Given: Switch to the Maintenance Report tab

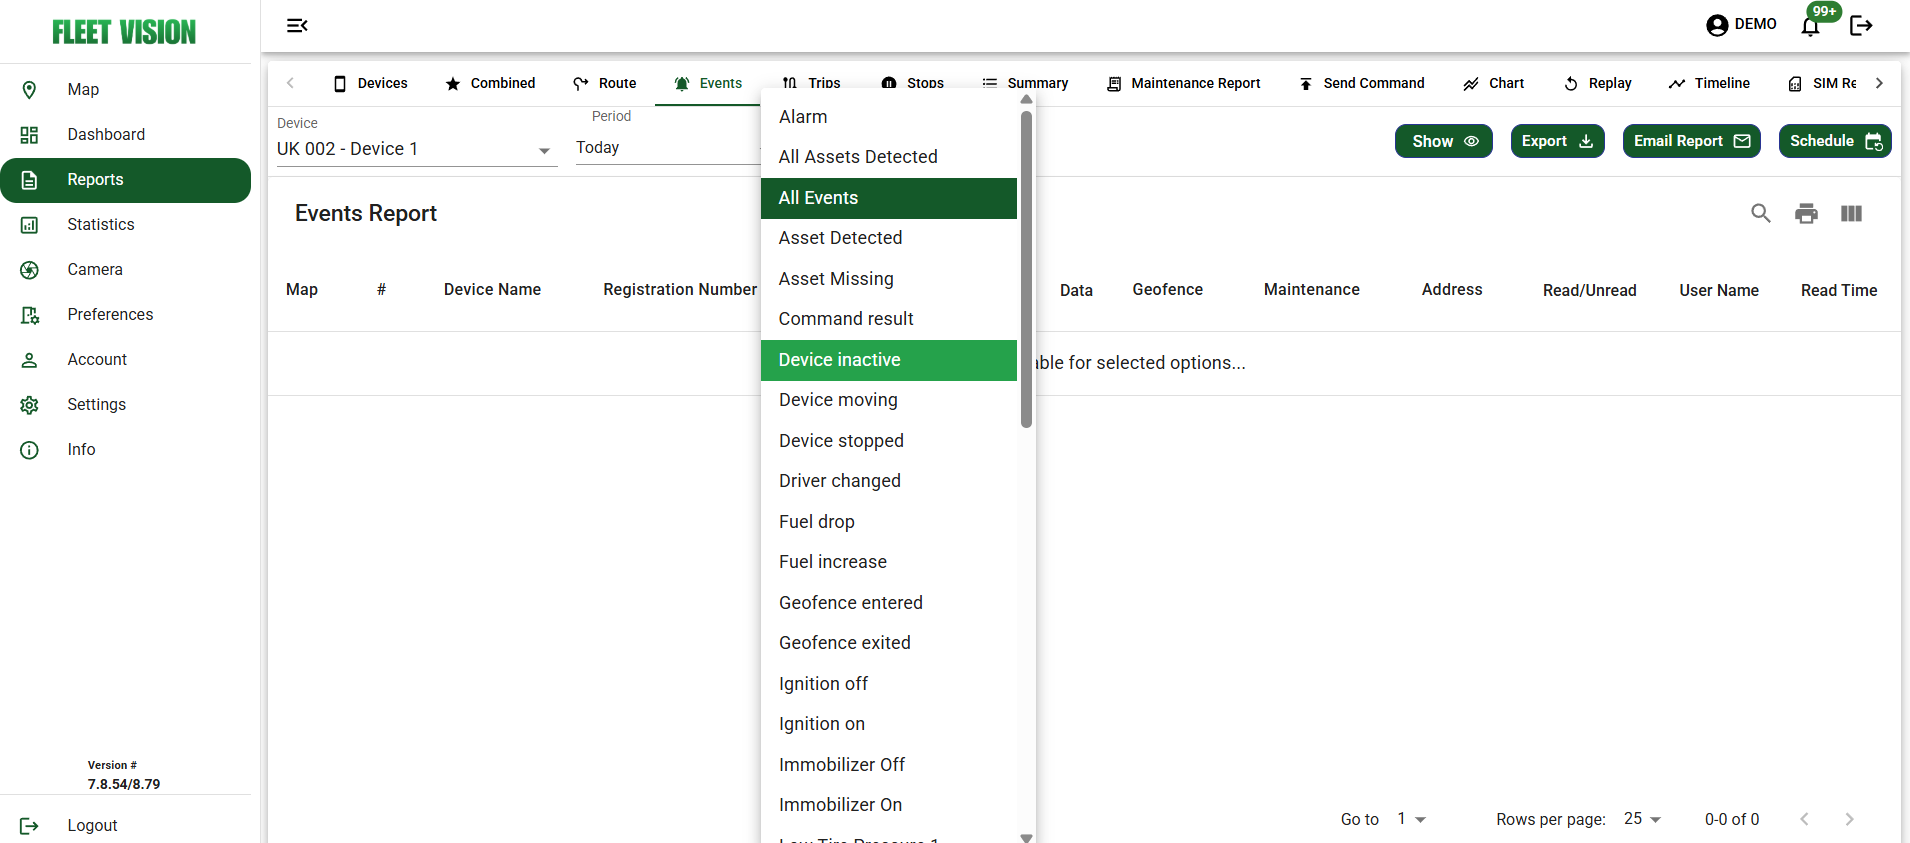Looking at the screenshot, I should point(1184,83).
